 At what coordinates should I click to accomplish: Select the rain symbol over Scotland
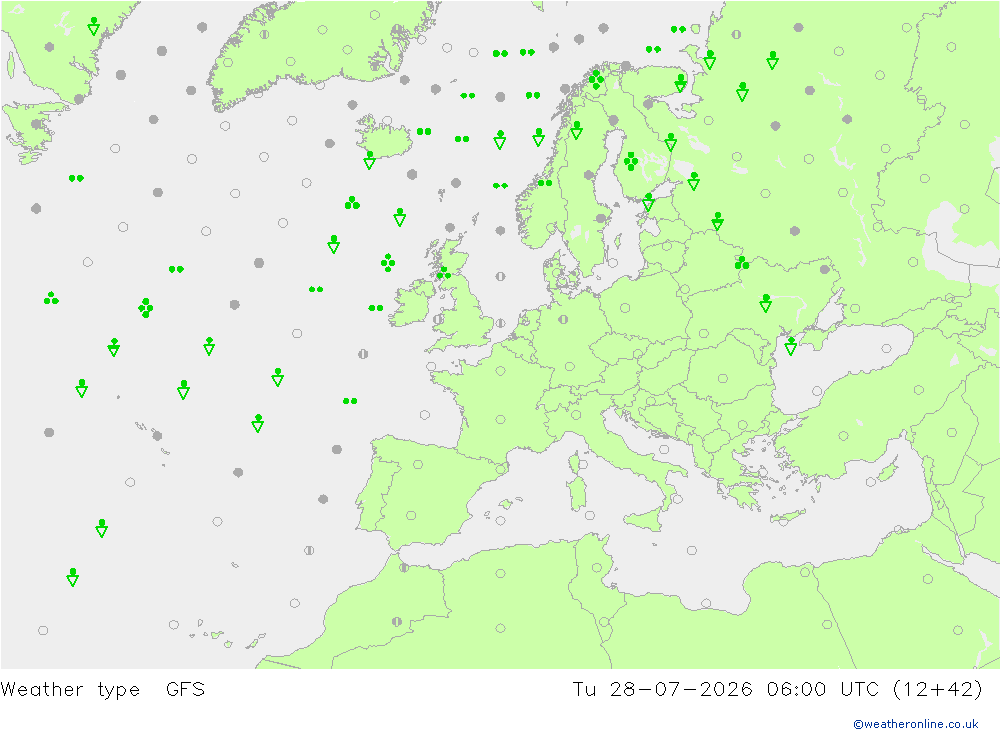[444, 273]
